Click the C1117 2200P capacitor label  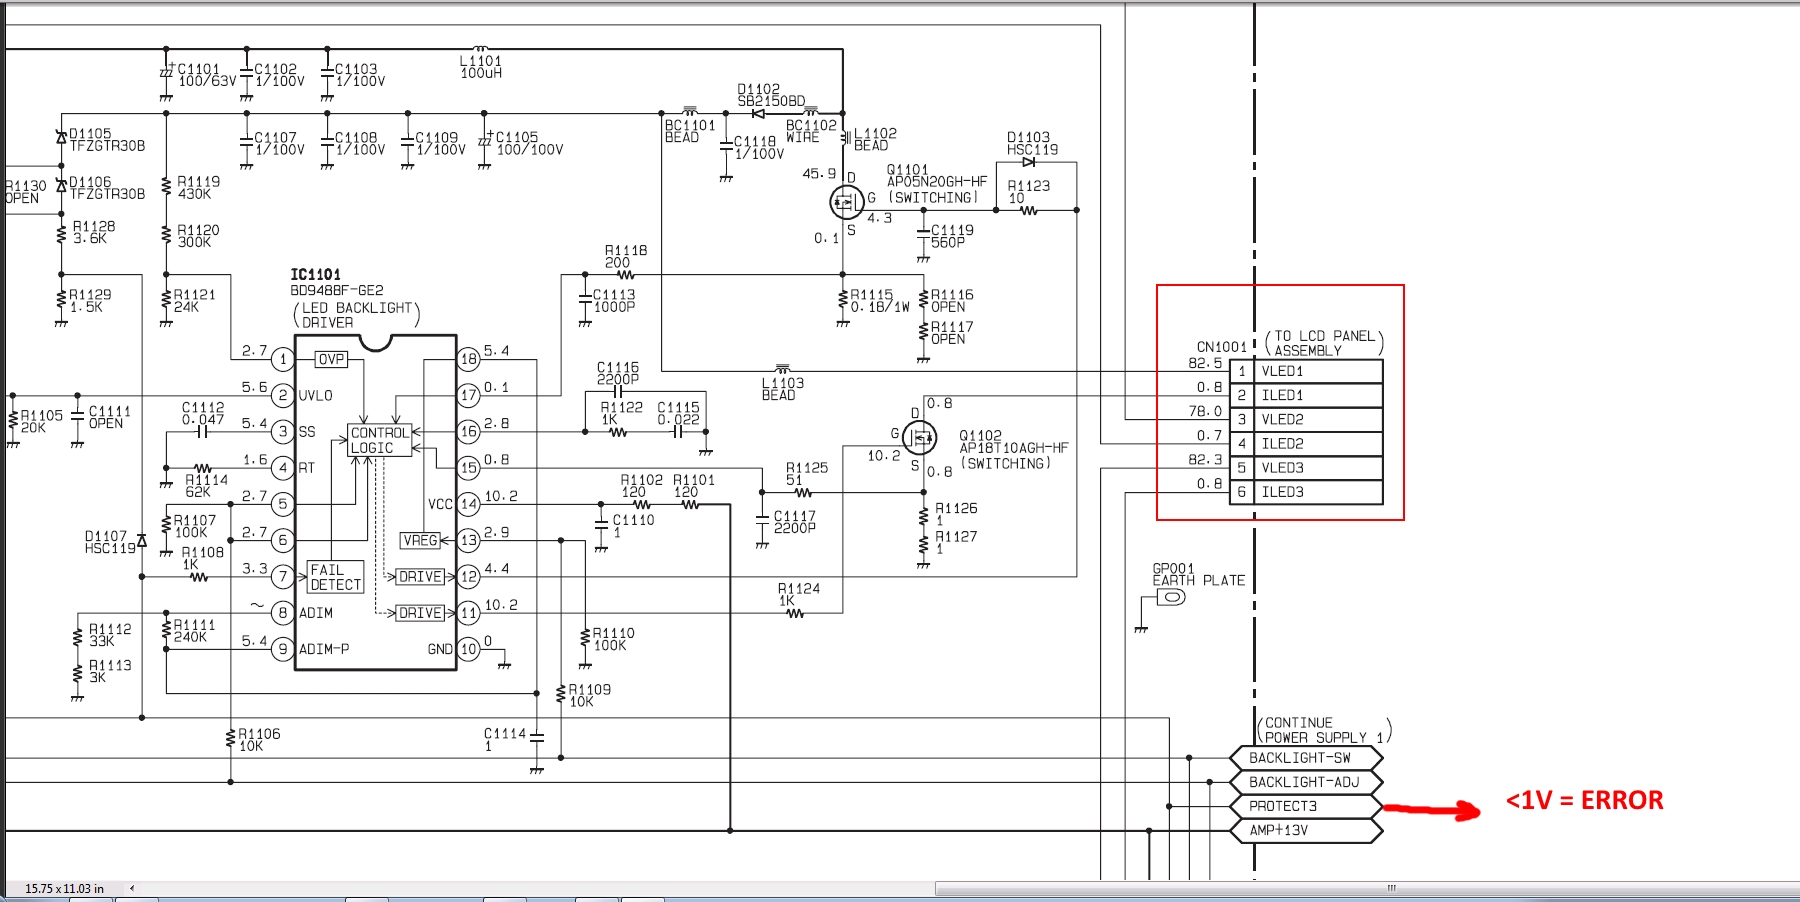pos(795,522)
